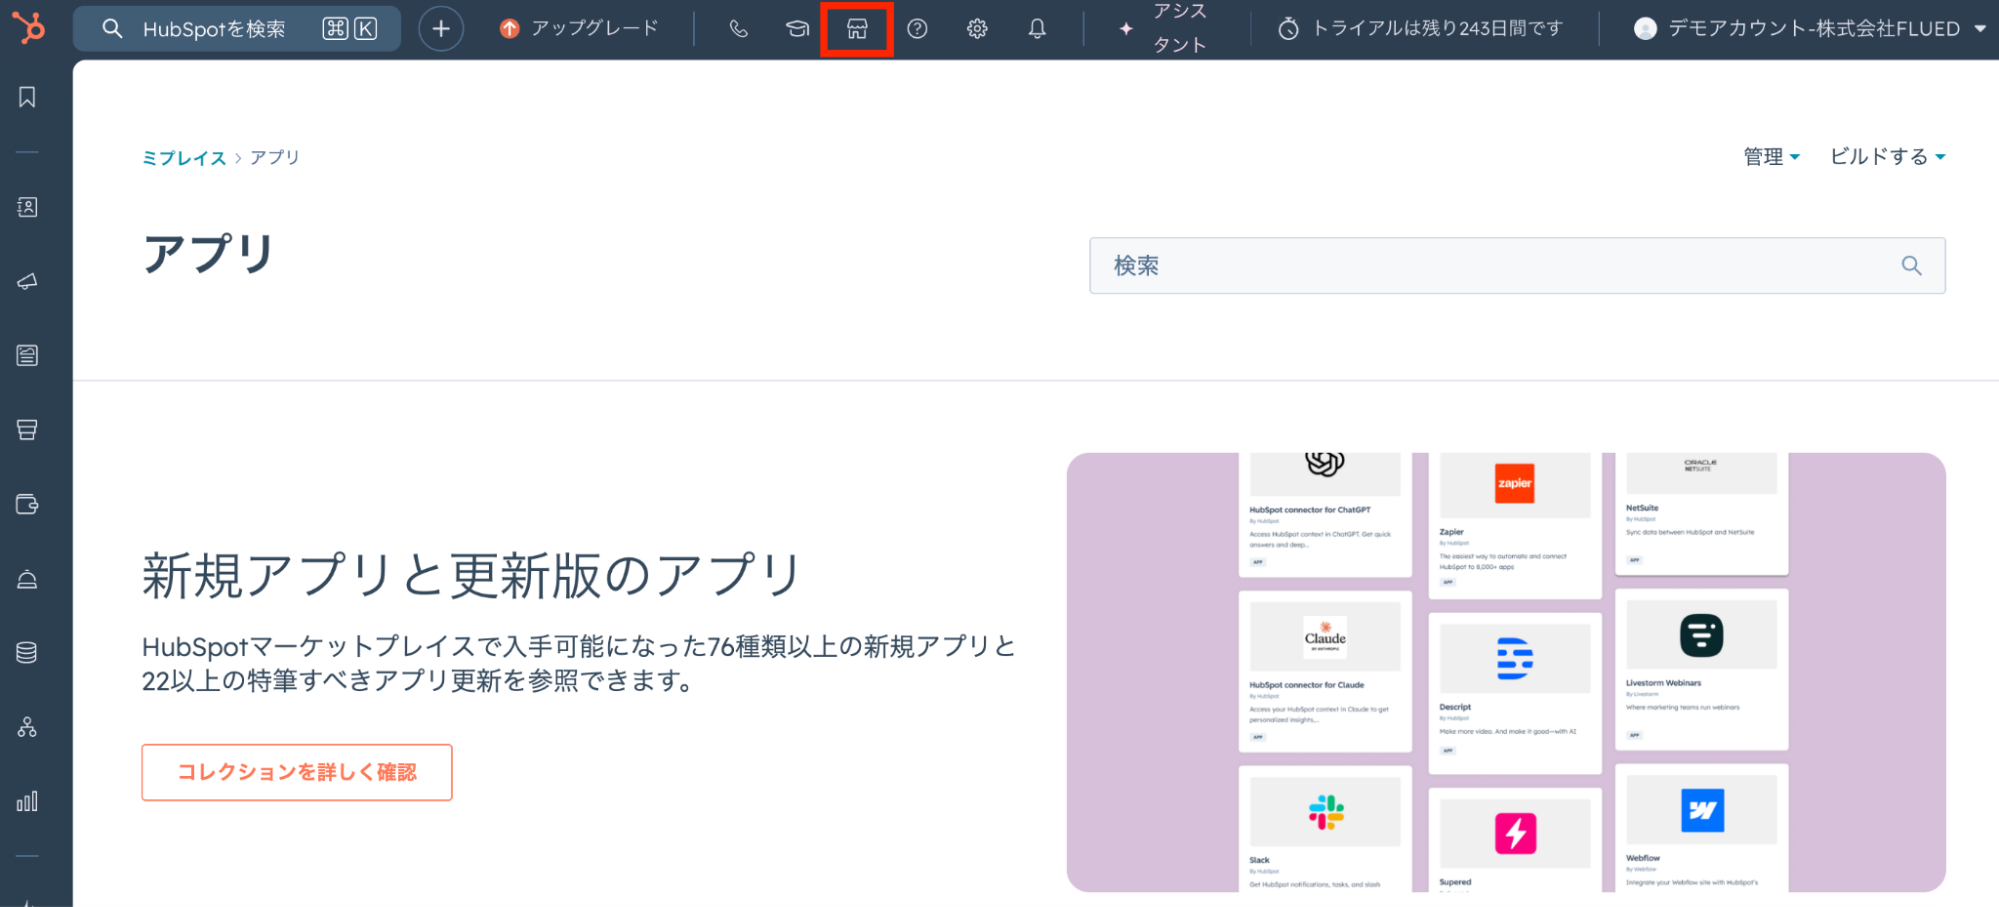This screenshot has width=1999, height=907.
Task: Open HubSpot Academy graduation cap icon
Action: [x=797, y=29]
